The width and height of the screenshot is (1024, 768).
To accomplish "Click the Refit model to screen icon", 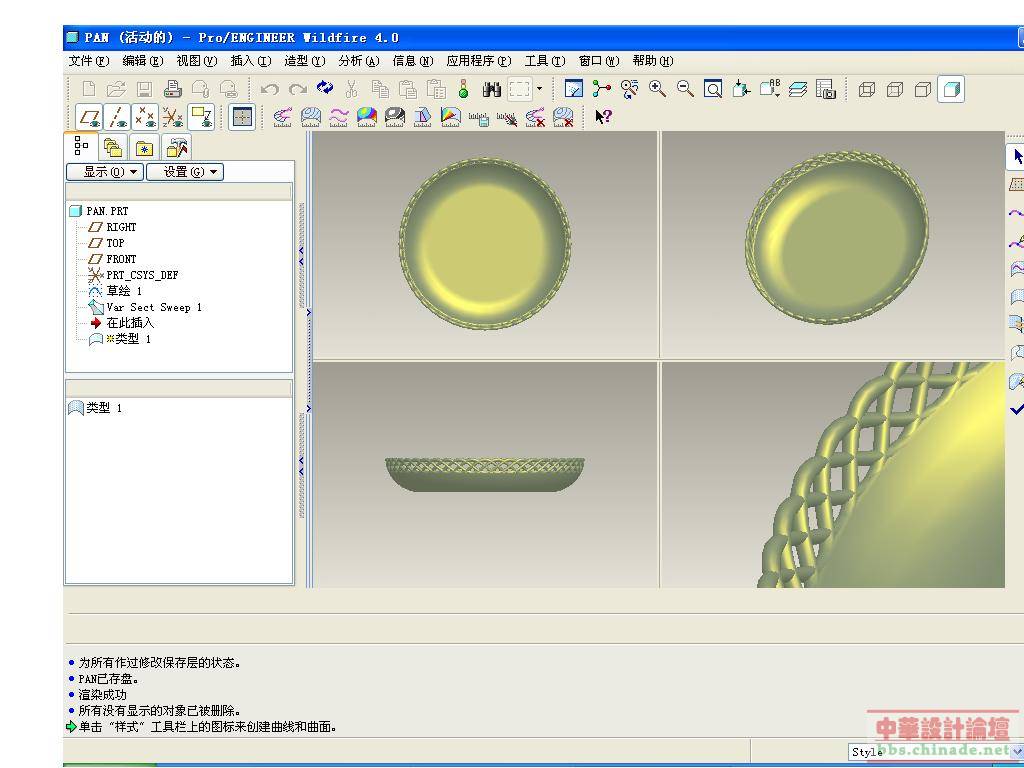I will pyautogui.click(x=713, y=89).
